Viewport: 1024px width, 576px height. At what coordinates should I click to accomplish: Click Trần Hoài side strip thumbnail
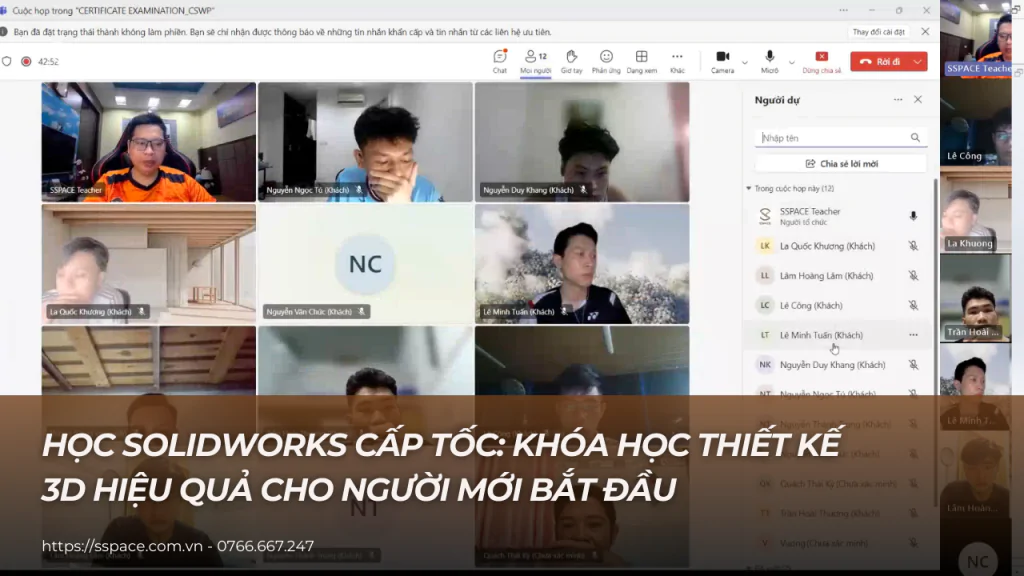click(x=976, y=298)
